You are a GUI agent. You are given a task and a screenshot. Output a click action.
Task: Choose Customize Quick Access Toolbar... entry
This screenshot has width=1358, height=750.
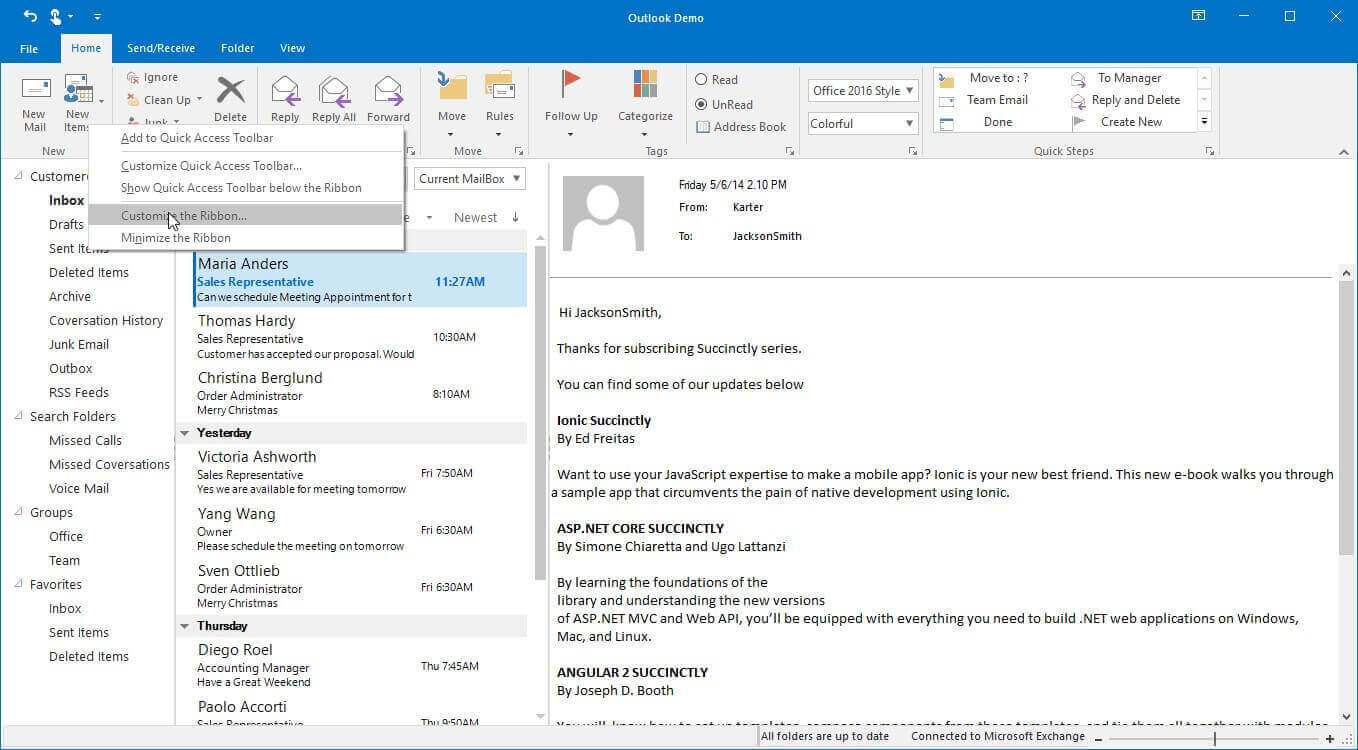click(246, 166)
